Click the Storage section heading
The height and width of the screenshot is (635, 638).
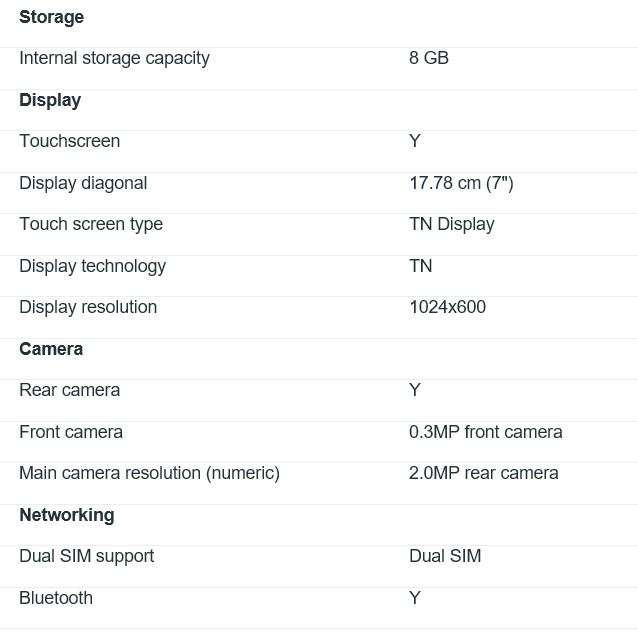(52, 17)
